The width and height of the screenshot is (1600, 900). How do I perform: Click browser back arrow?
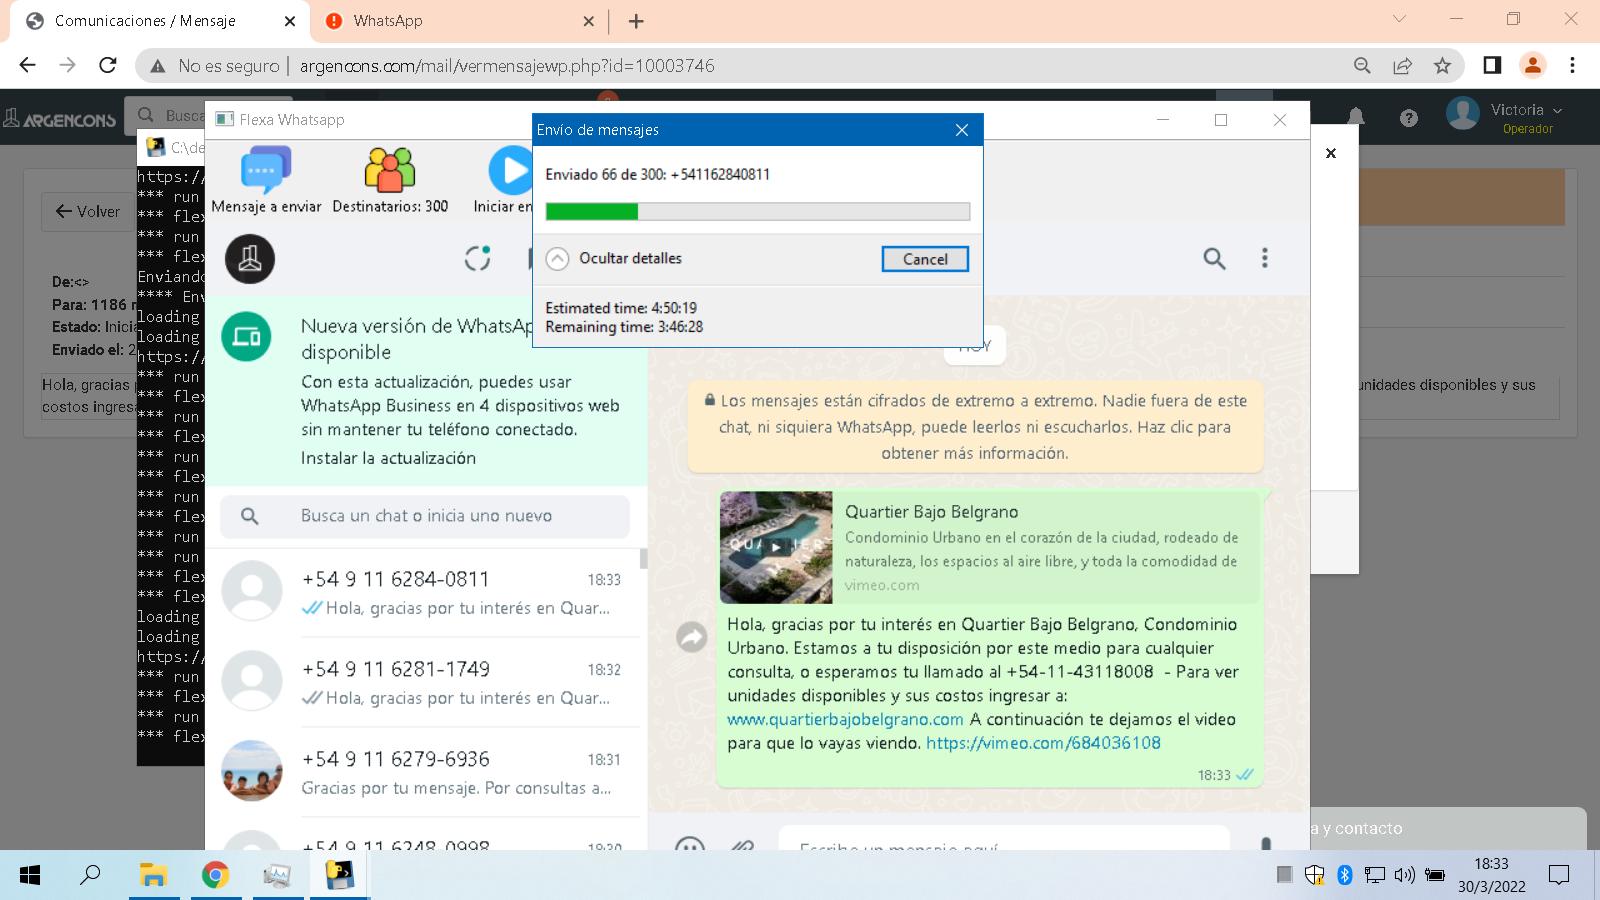click(27, 65)
